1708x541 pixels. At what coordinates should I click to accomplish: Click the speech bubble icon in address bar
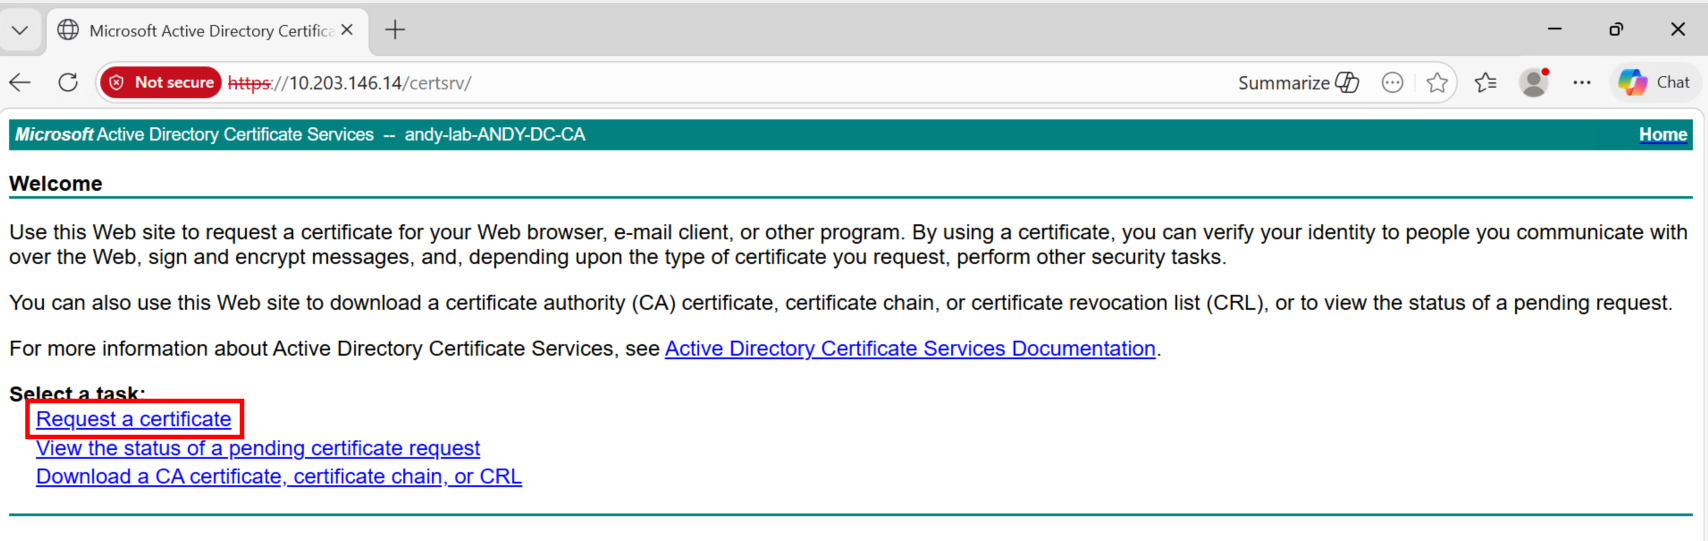click(1392, 83)
